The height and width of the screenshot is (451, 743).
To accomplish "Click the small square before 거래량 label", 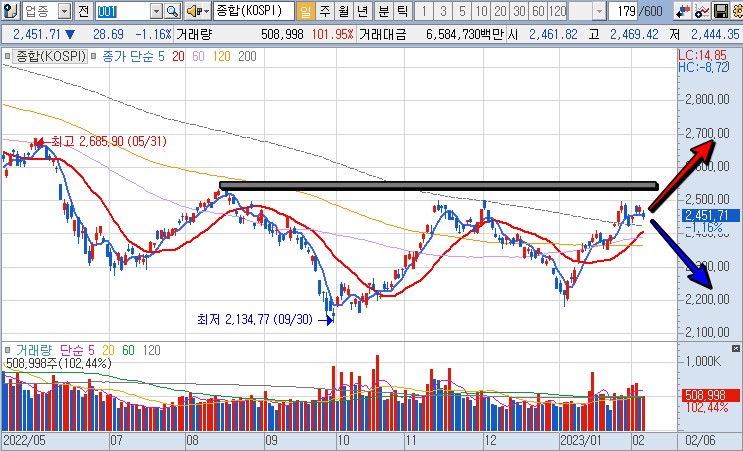I will coord(7,351).
